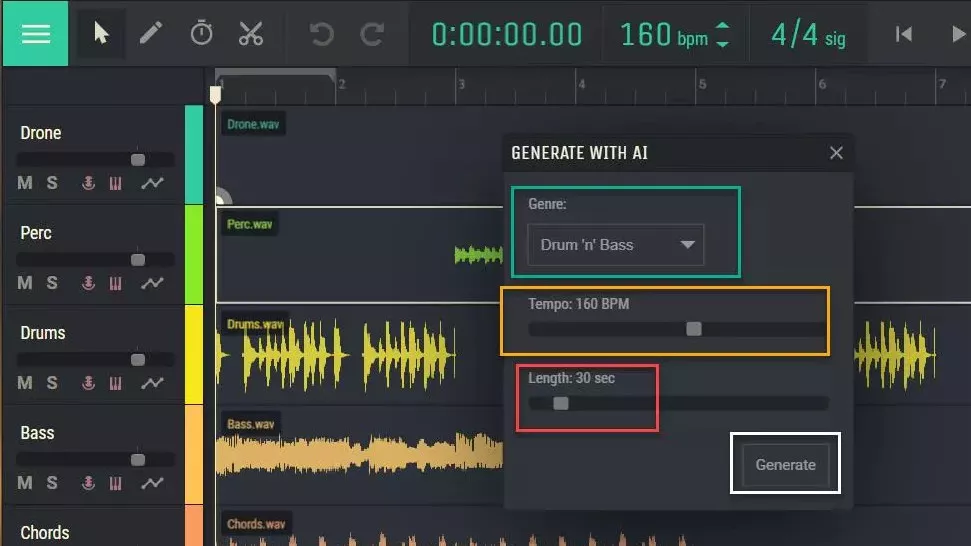Solo the Perc track
The height and width of the screenshot is (546, 971).
pos(52,283)
